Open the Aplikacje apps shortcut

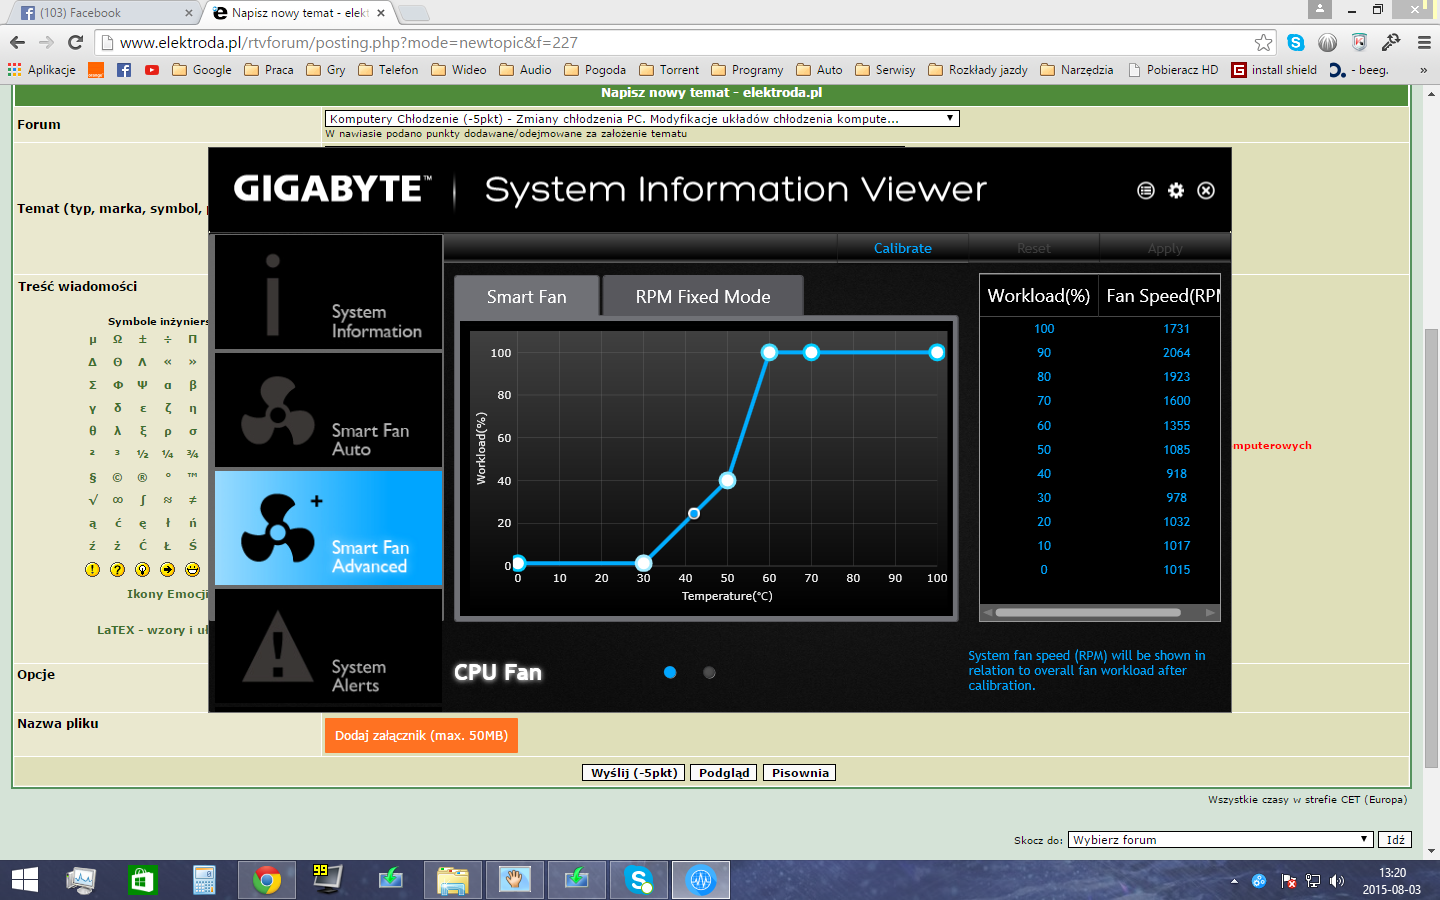pyautogui.click(x=42, y=70)
